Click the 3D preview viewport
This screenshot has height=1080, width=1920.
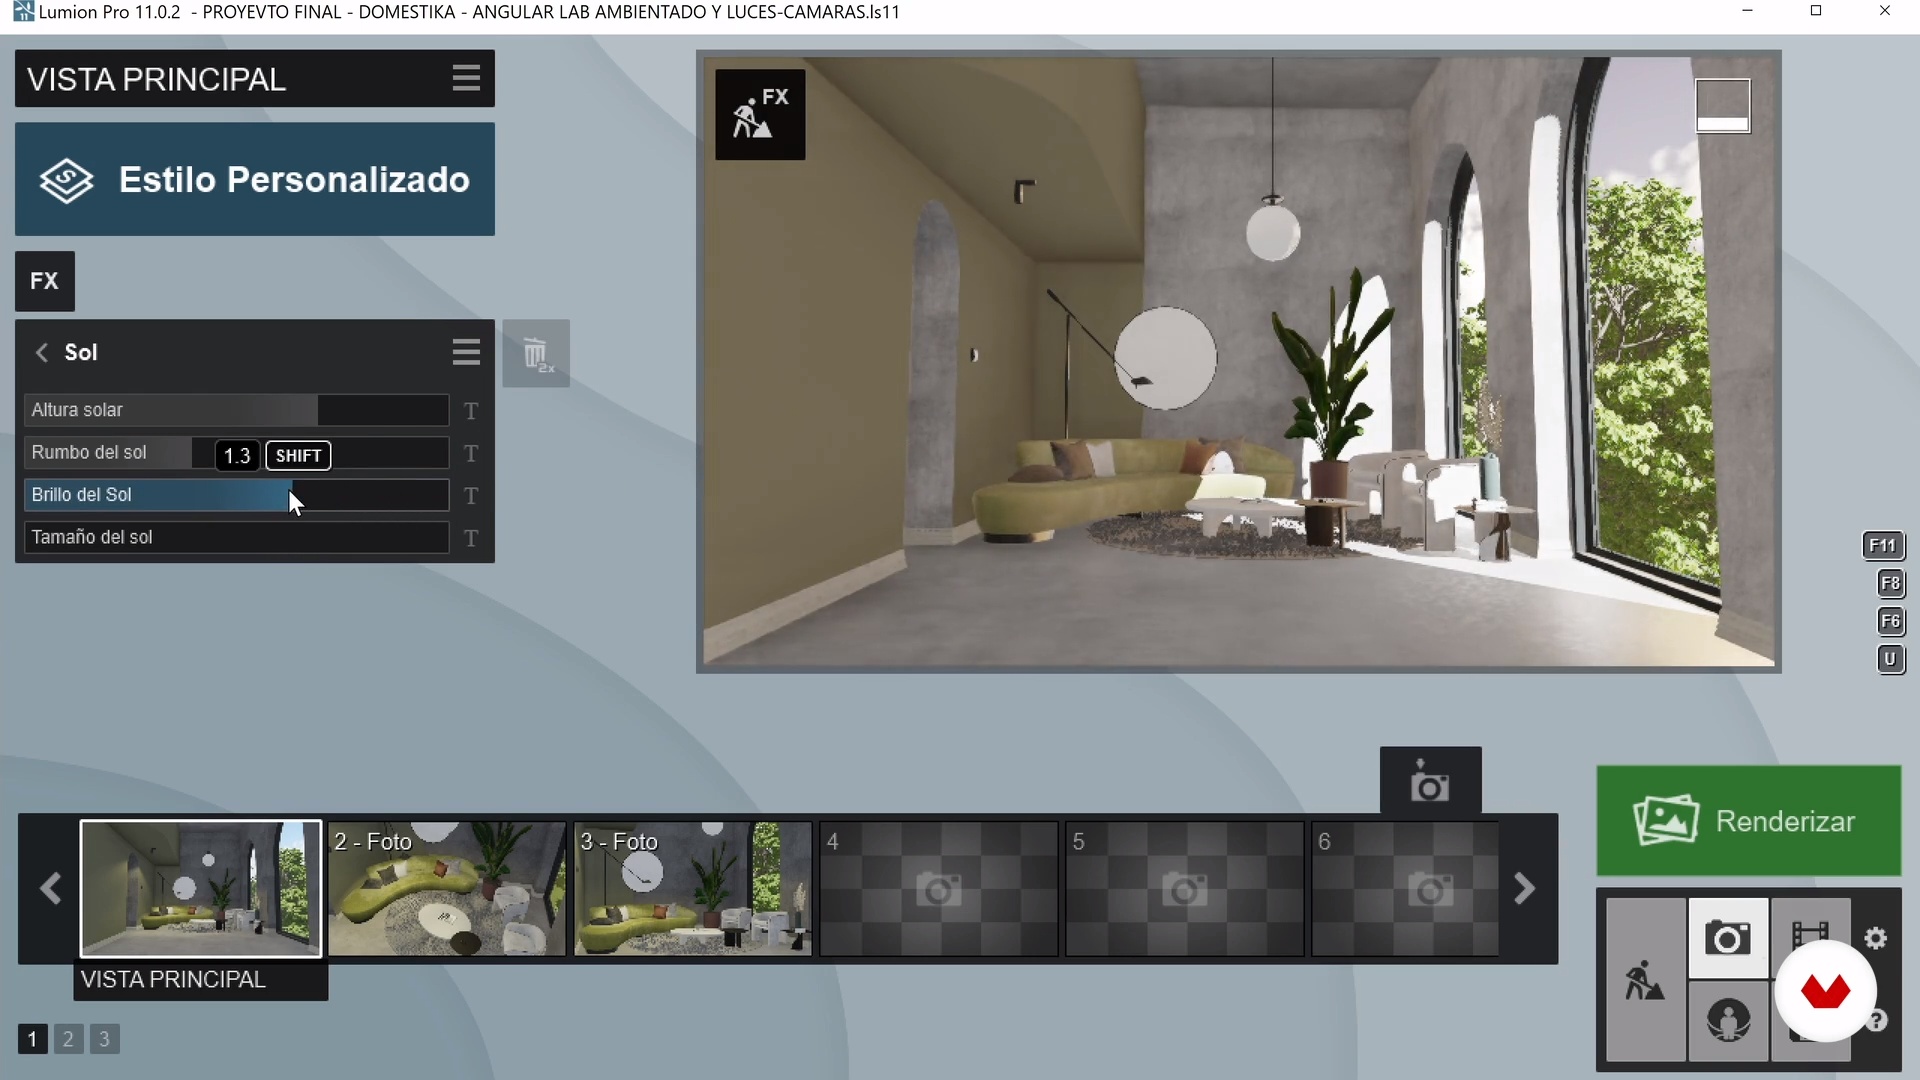1239,361
